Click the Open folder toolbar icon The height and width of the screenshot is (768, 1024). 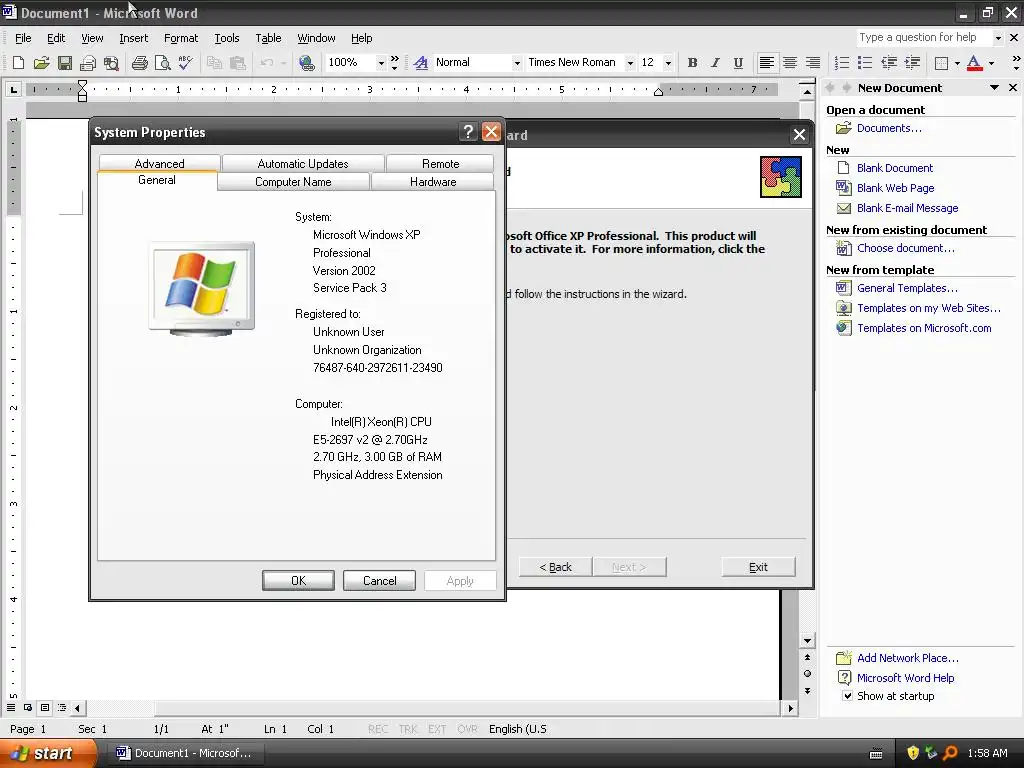pyautogui.click(x=42, y=63)
